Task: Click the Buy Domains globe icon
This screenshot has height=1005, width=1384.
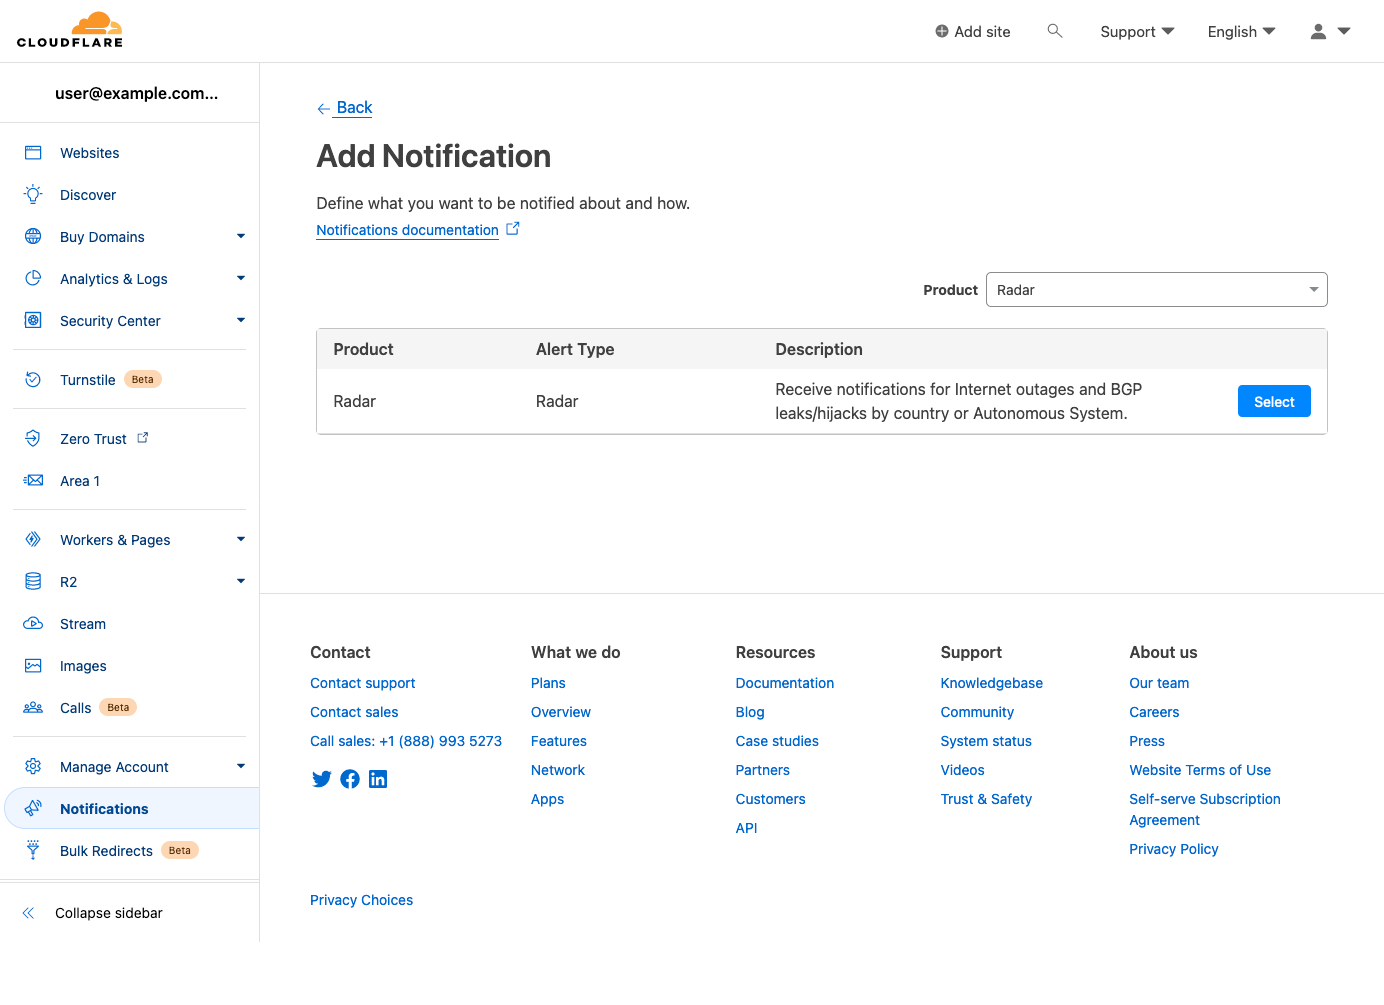Action: pos(33,237)
